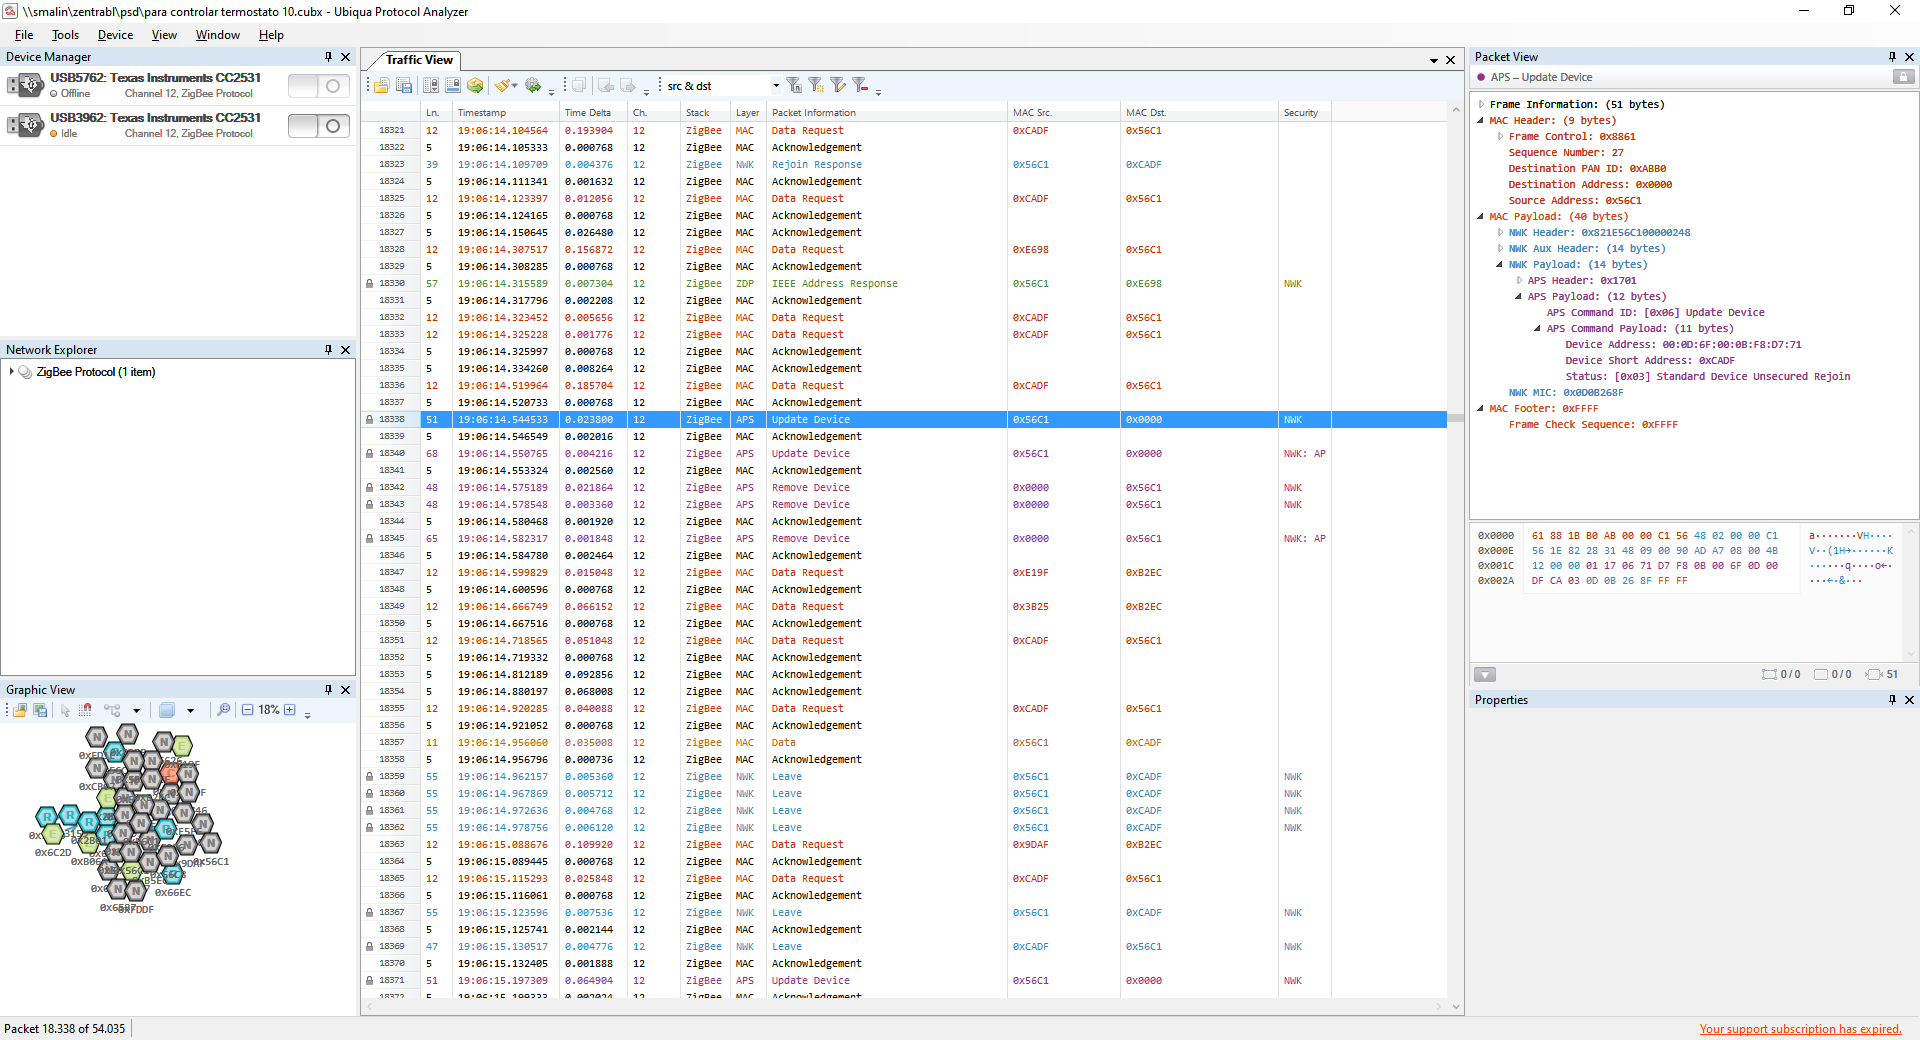The width and height of the screenshot is (1920, 1040).
Task: Open the src & dst filter dropdown
Action: point(776,86)
